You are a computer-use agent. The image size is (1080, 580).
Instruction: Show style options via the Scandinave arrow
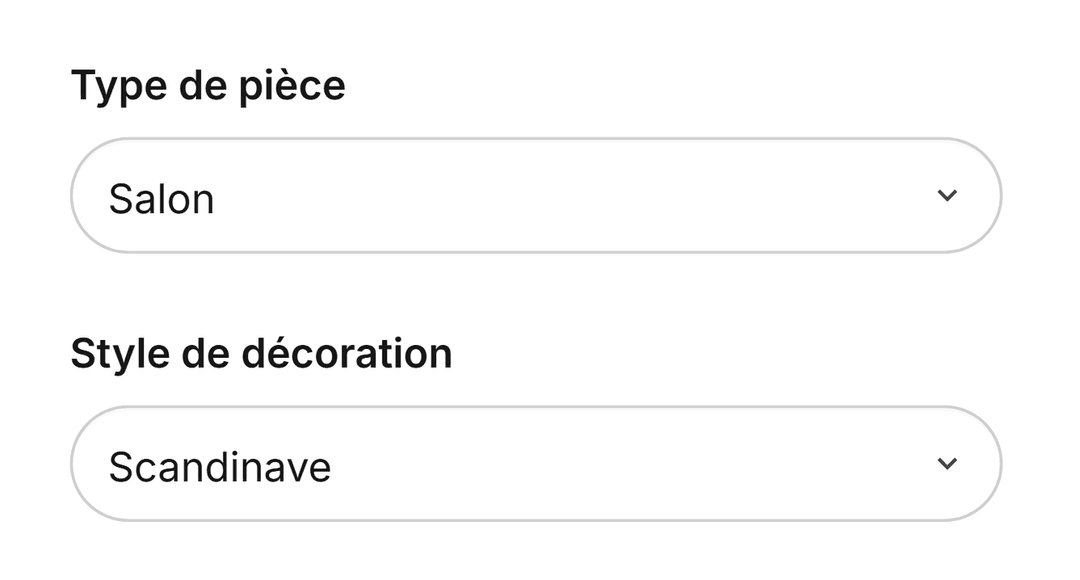coord(946,464)
